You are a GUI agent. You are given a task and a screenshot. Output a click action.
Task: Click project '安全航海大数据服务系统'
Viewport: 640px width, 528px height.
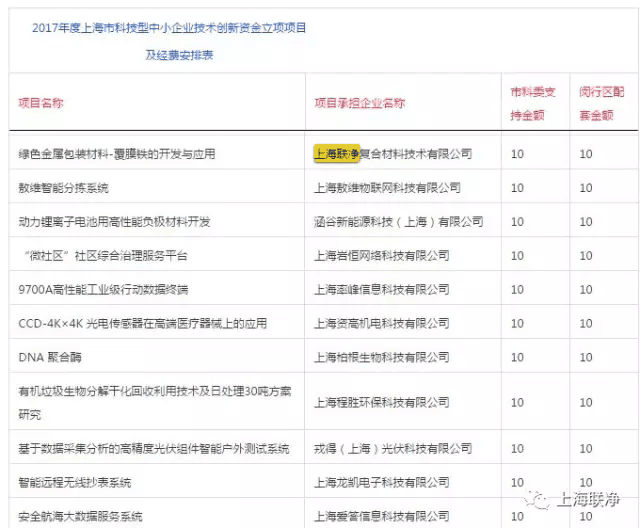[x=80, y=516]
